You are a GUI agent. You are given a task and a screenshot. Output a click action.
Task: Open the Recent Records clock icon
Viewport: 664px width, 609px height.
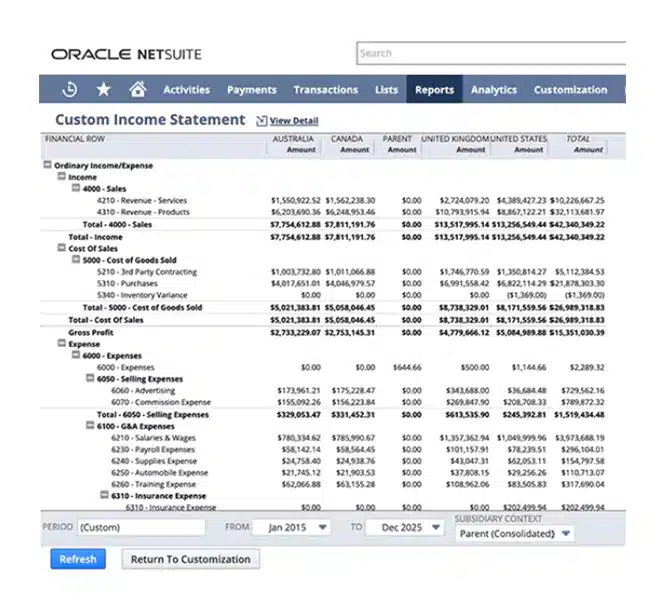coord(69,89)
